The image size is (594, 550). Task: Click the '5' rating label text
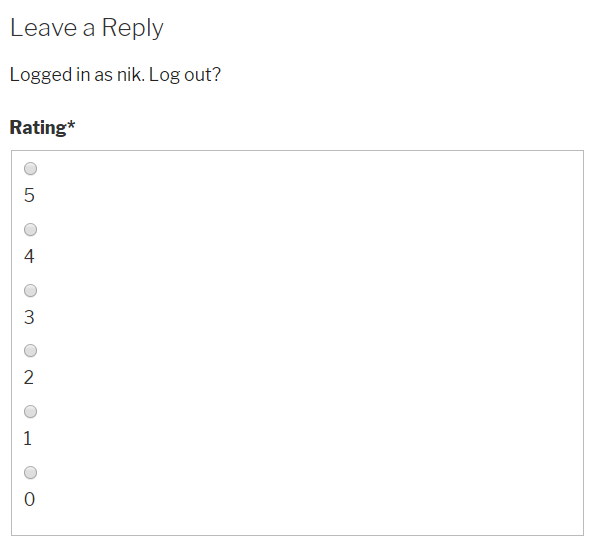point(29,195)
